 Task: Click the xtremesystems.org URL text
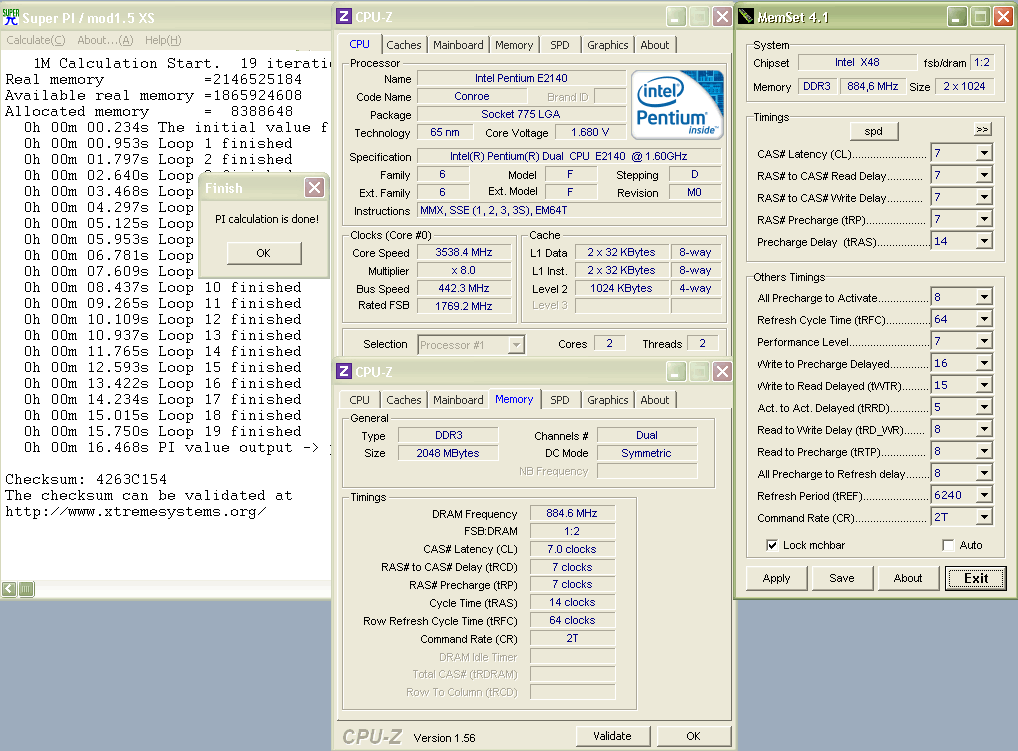coord(135,511)
